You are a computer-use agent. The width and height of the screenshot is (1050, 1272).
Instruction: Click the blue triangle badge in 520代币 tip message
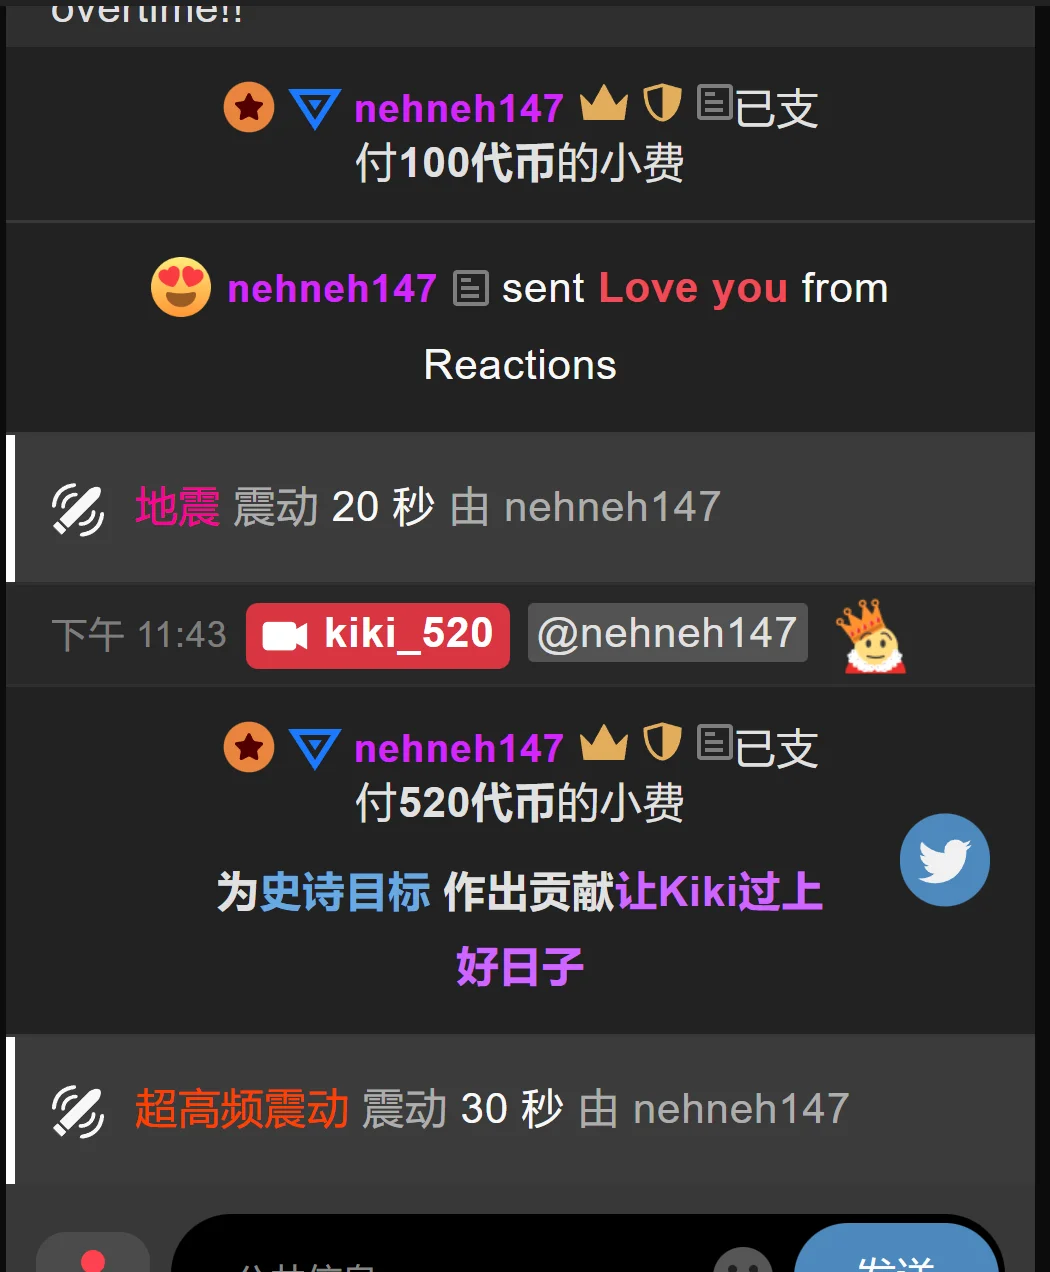[315, 749]
